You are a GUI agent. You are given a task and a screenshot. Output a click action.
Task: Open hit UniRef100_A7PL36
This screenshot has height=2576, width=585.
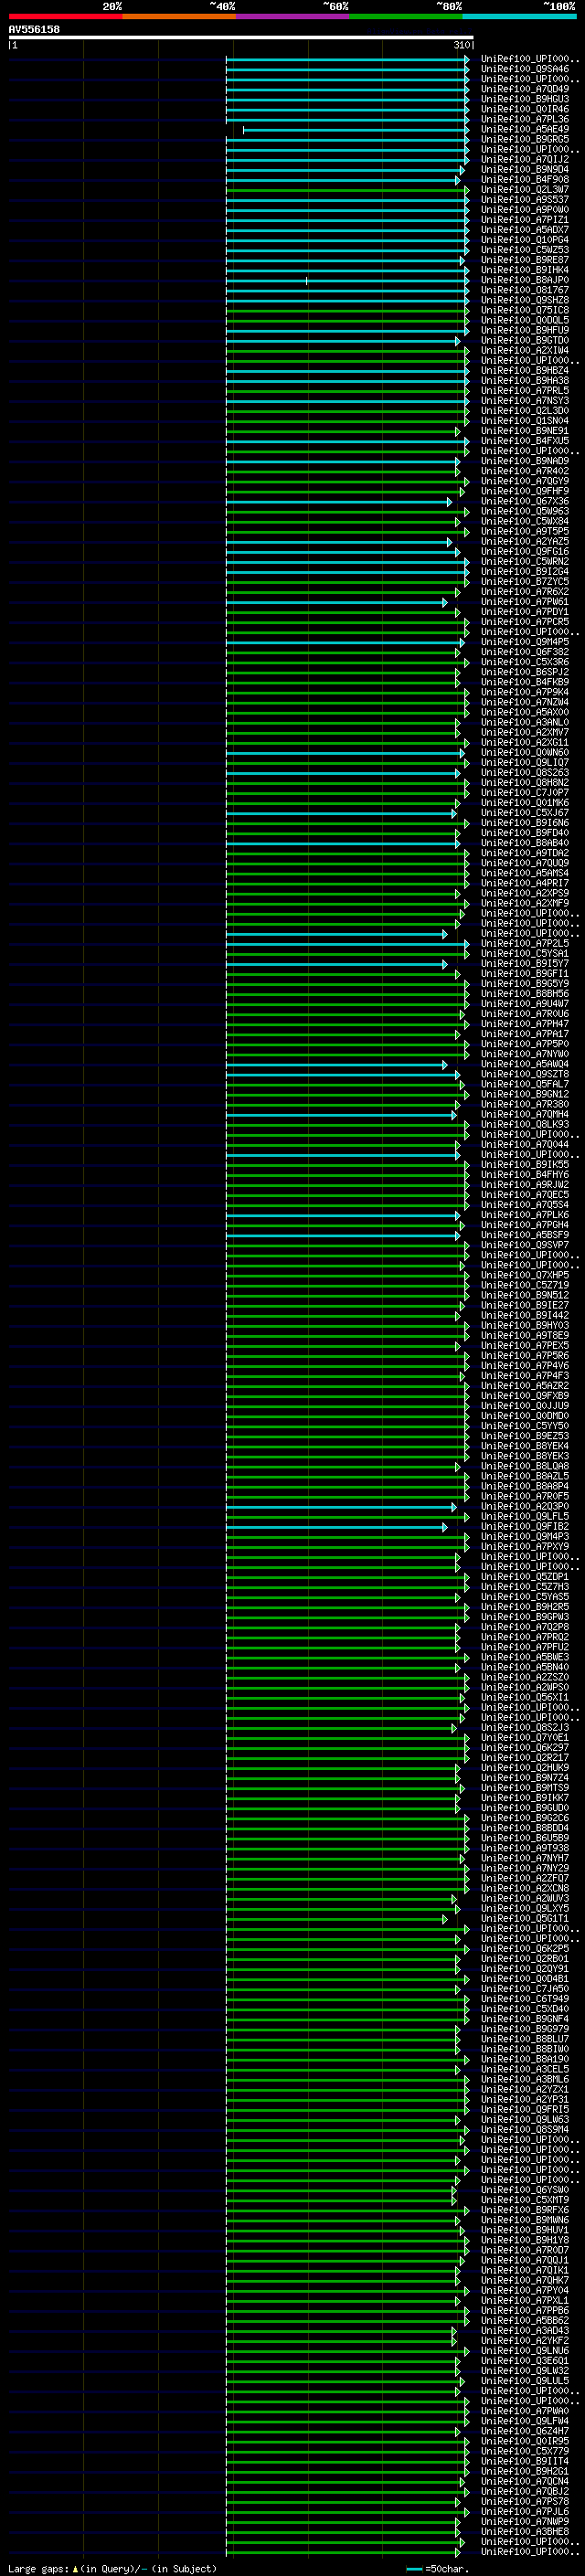point(525,119)
